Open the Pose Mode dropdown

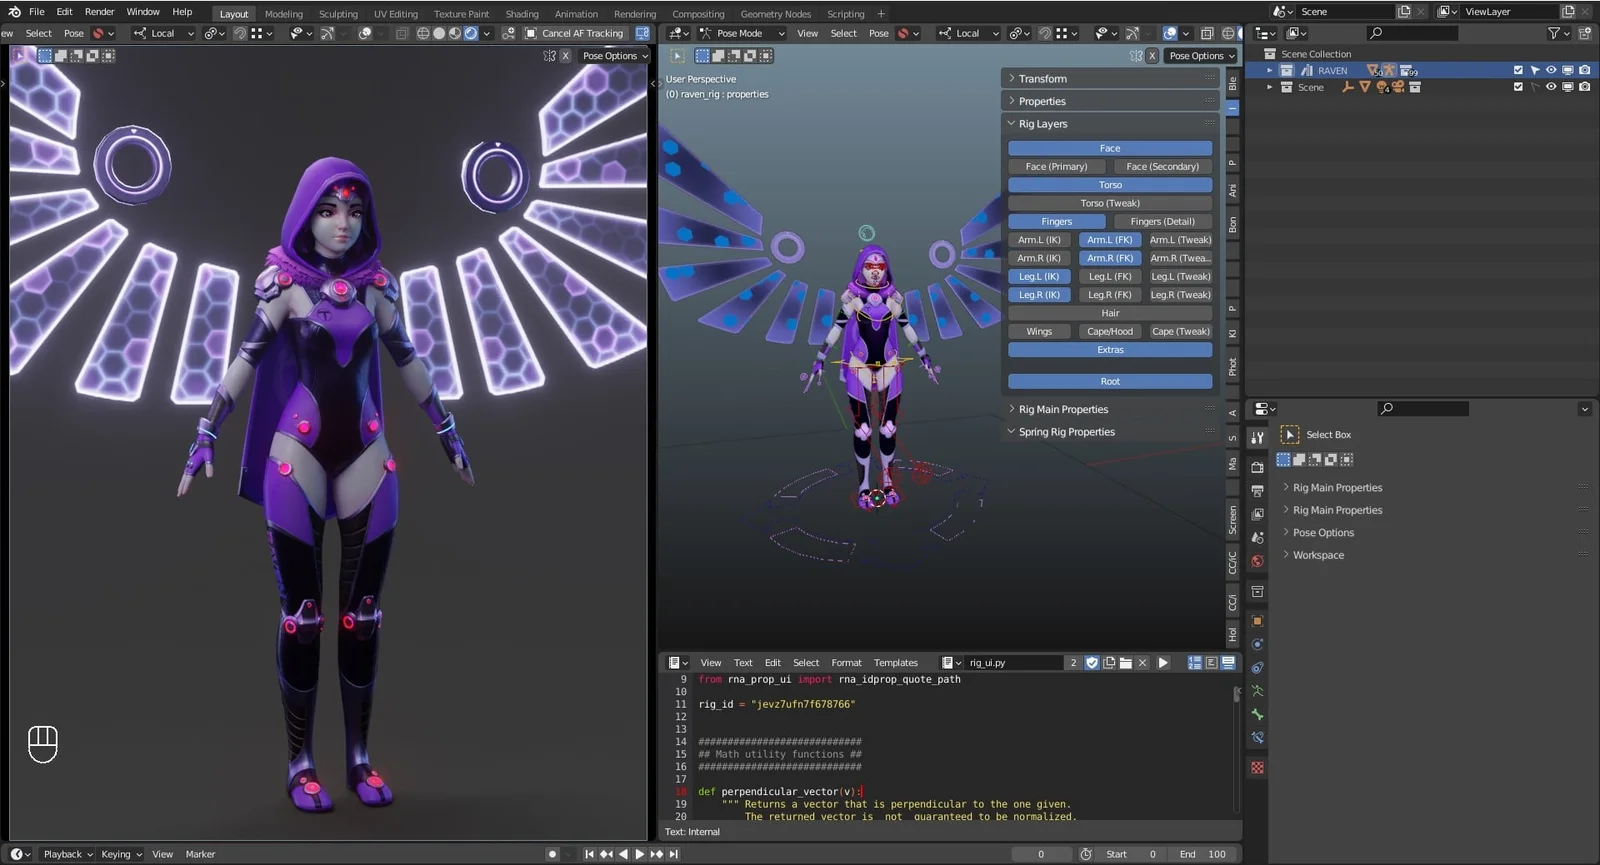click(743, 33)
